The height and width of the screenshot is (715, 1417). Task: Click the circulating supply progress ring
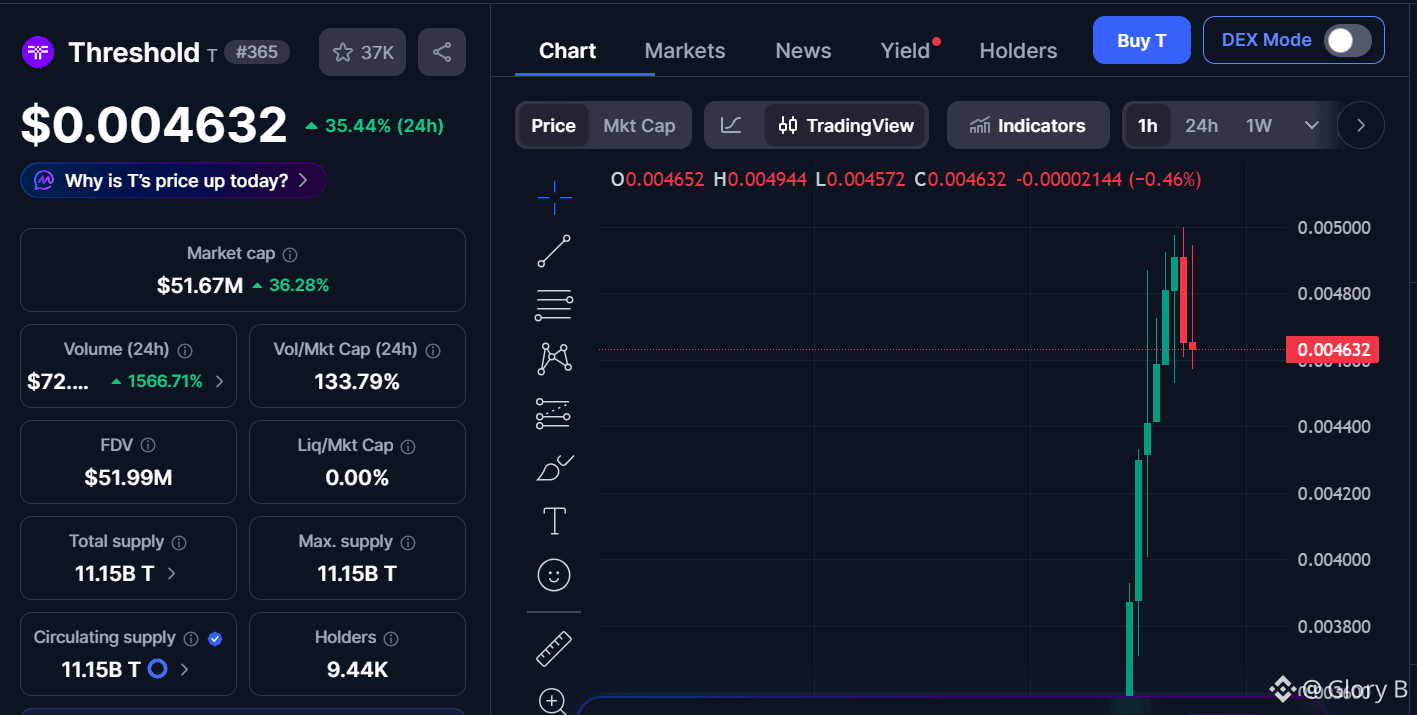pyautogui.click(x=157, y=669)
